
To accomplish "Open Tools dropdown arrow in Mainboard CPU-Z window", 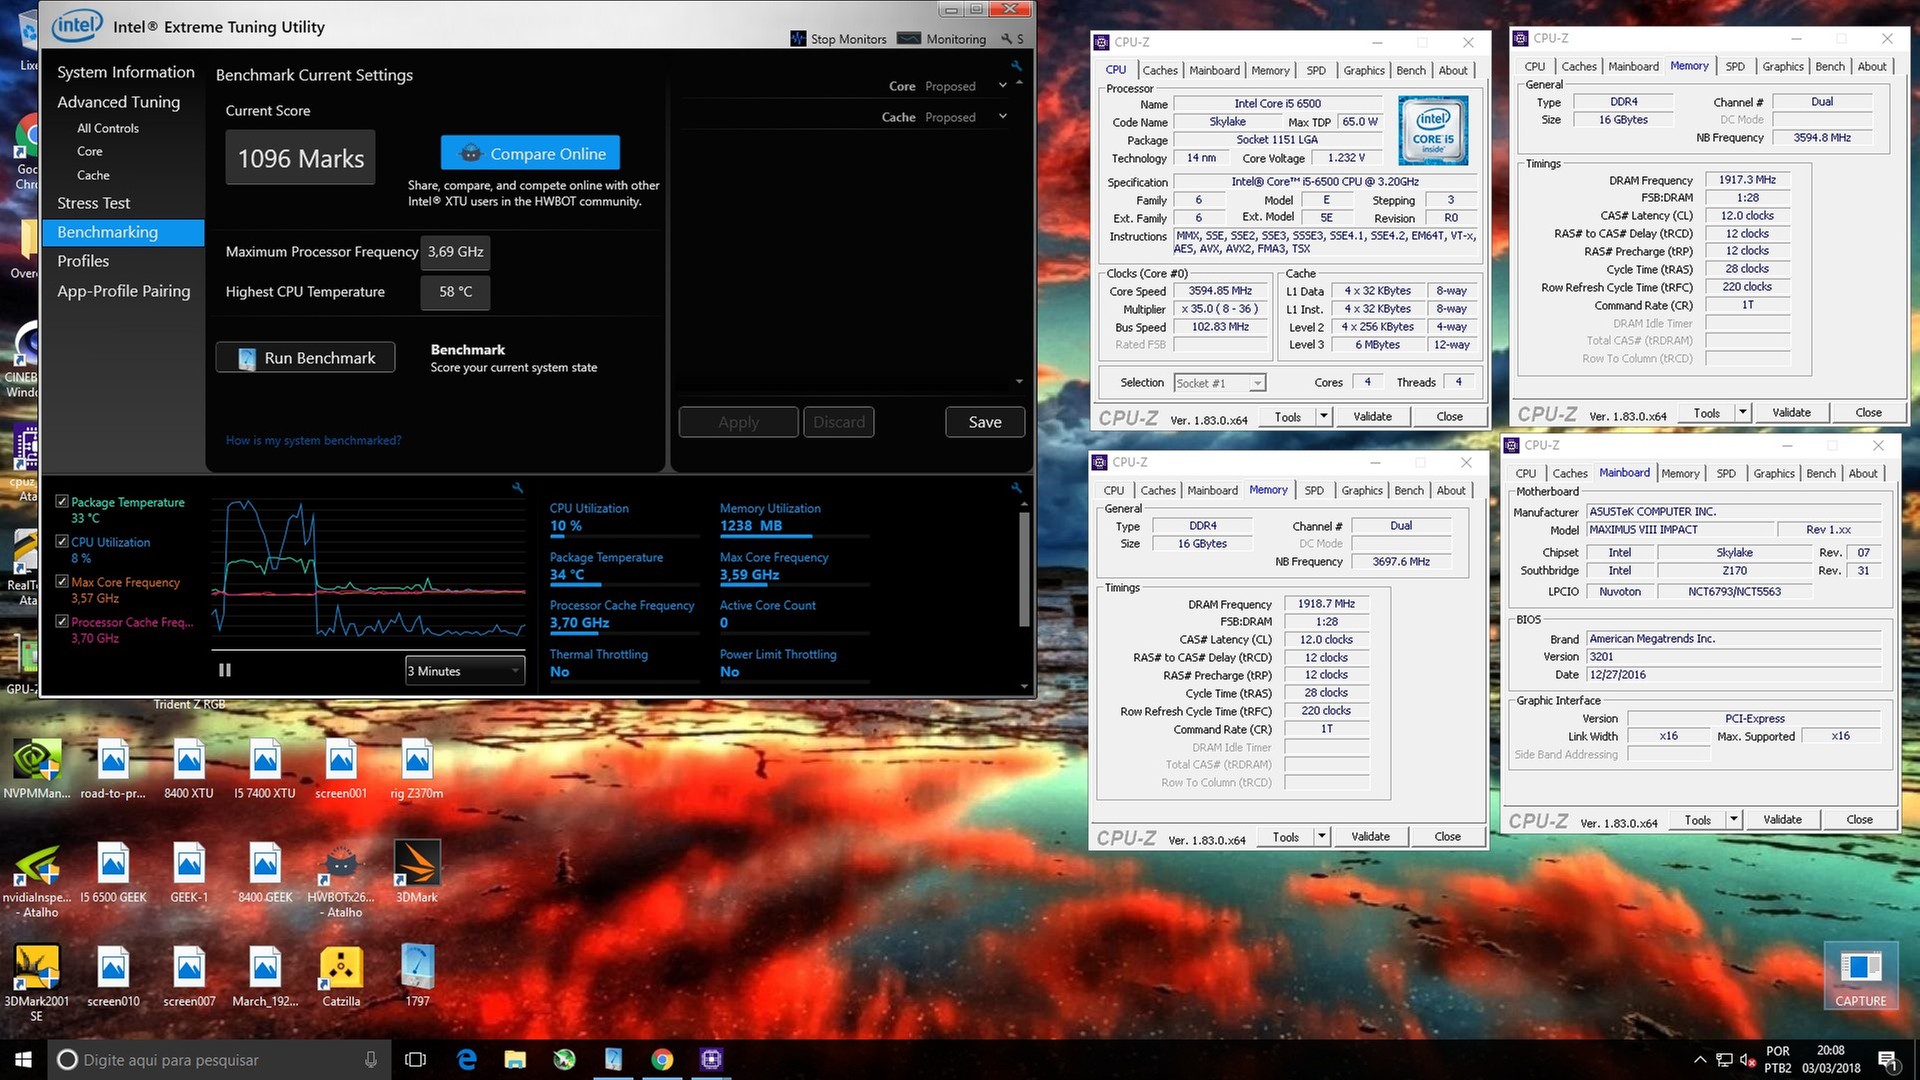I will pos(1733,819).
